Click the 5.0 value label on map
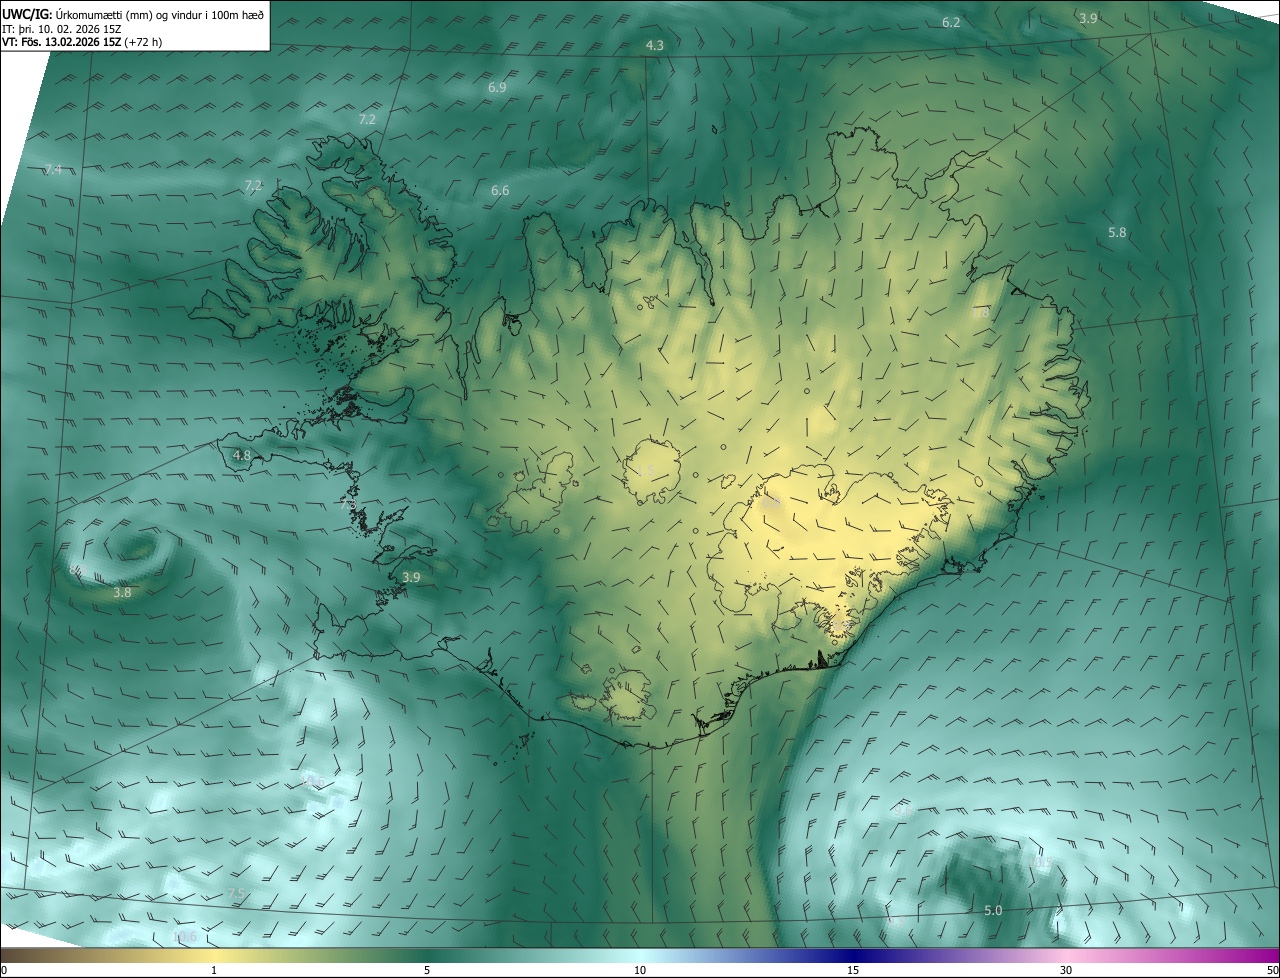 click(x=993, y=910)
